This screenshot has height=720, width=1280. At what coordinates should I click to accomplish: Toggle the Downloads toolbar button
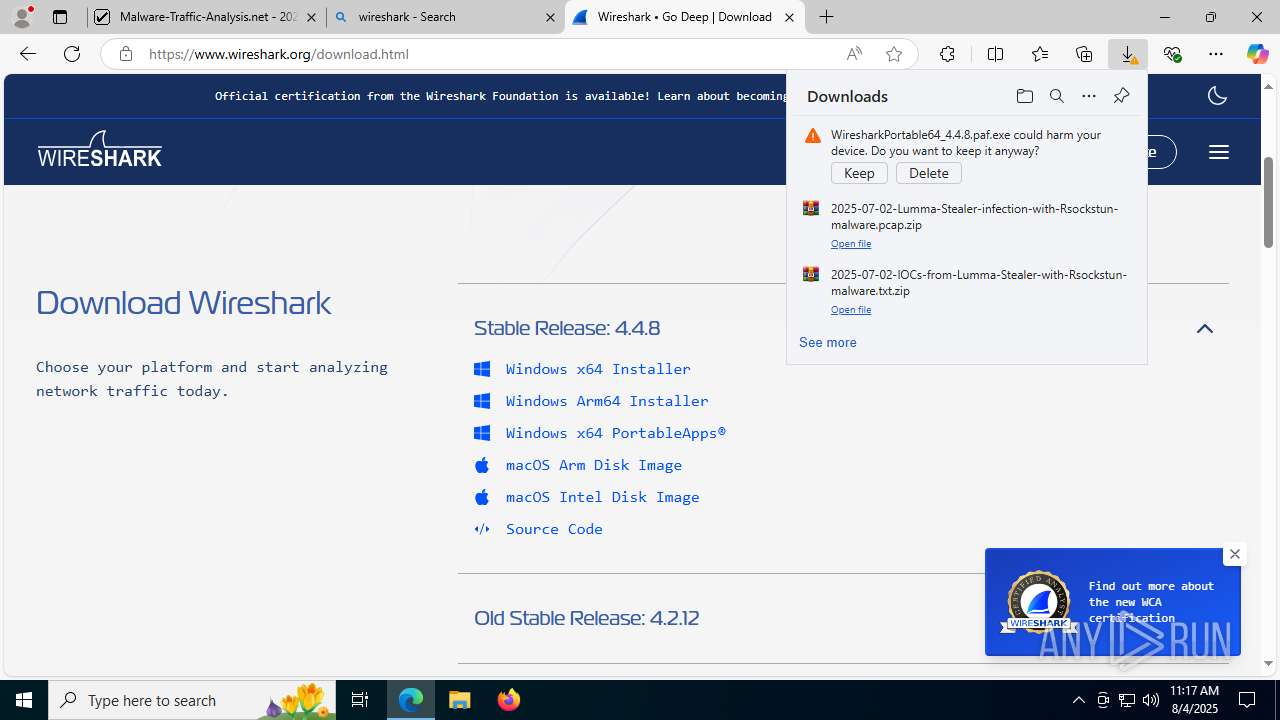(1128, 54)
